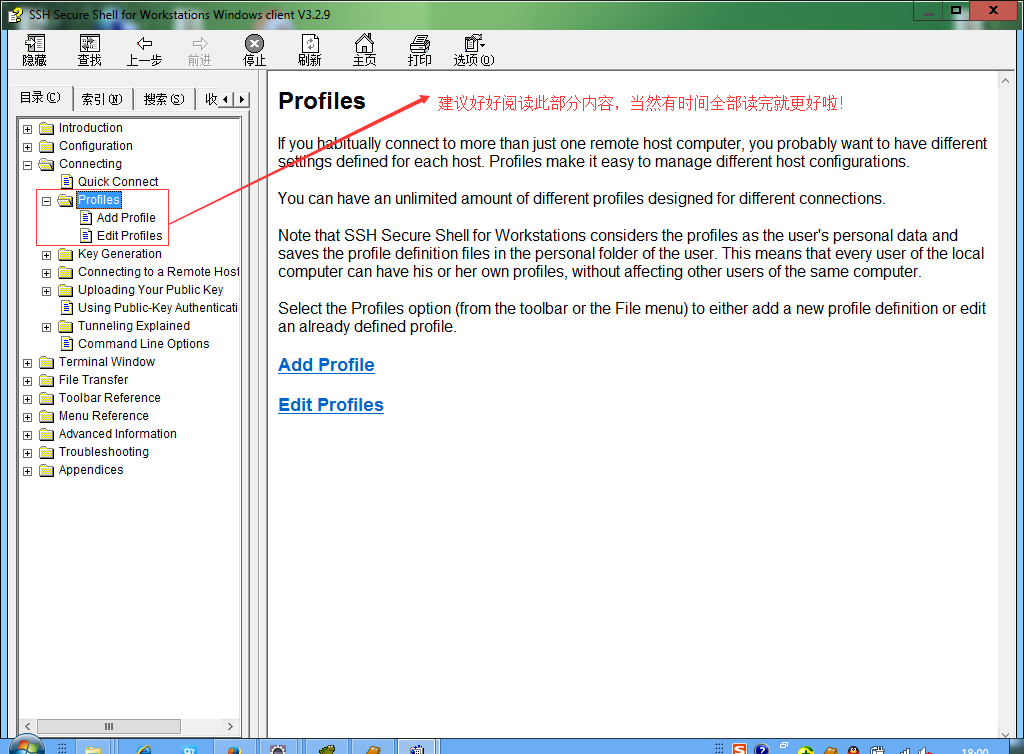Click the blue help question-mark tray icon
Viewport: 1024px width, 754px height.
pos(761,749)
